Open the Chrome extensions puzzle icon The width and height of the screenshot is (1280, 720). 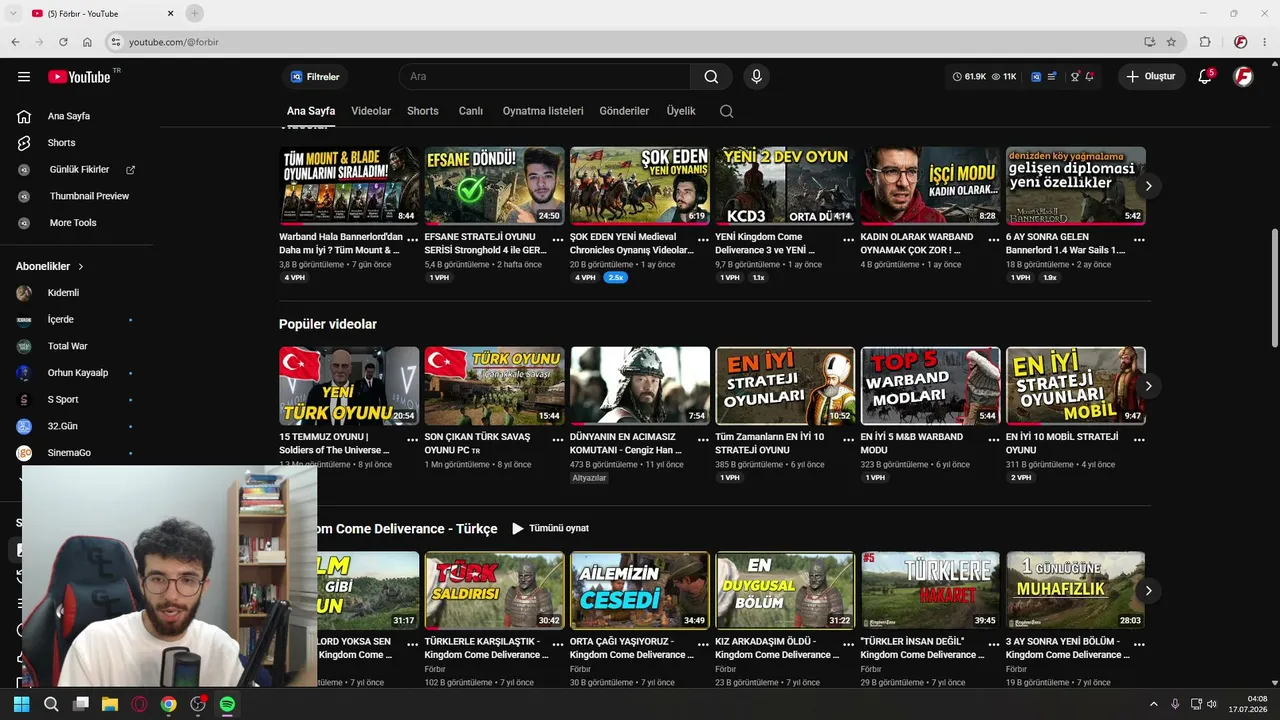tap(1205, 42)
